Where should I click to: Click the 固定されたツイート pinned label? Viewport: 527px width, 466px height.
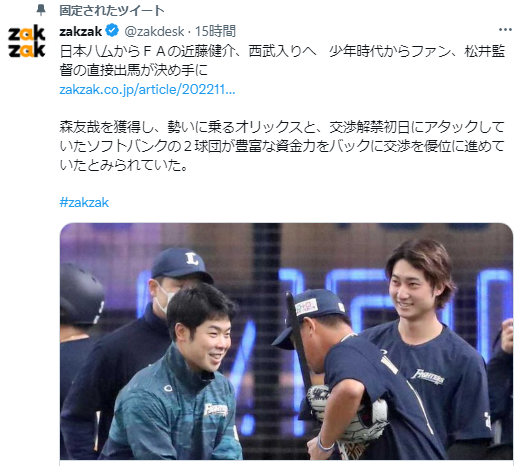pyautogui.click(x=112, y=10)
